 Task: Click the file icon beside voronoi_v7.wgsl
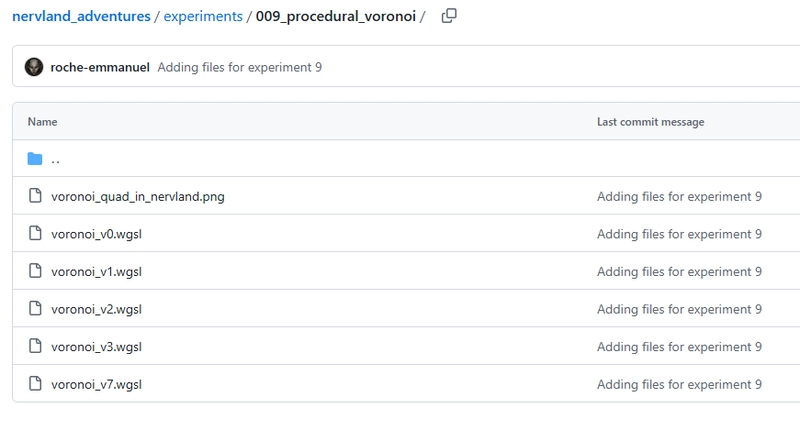[35, 384]
